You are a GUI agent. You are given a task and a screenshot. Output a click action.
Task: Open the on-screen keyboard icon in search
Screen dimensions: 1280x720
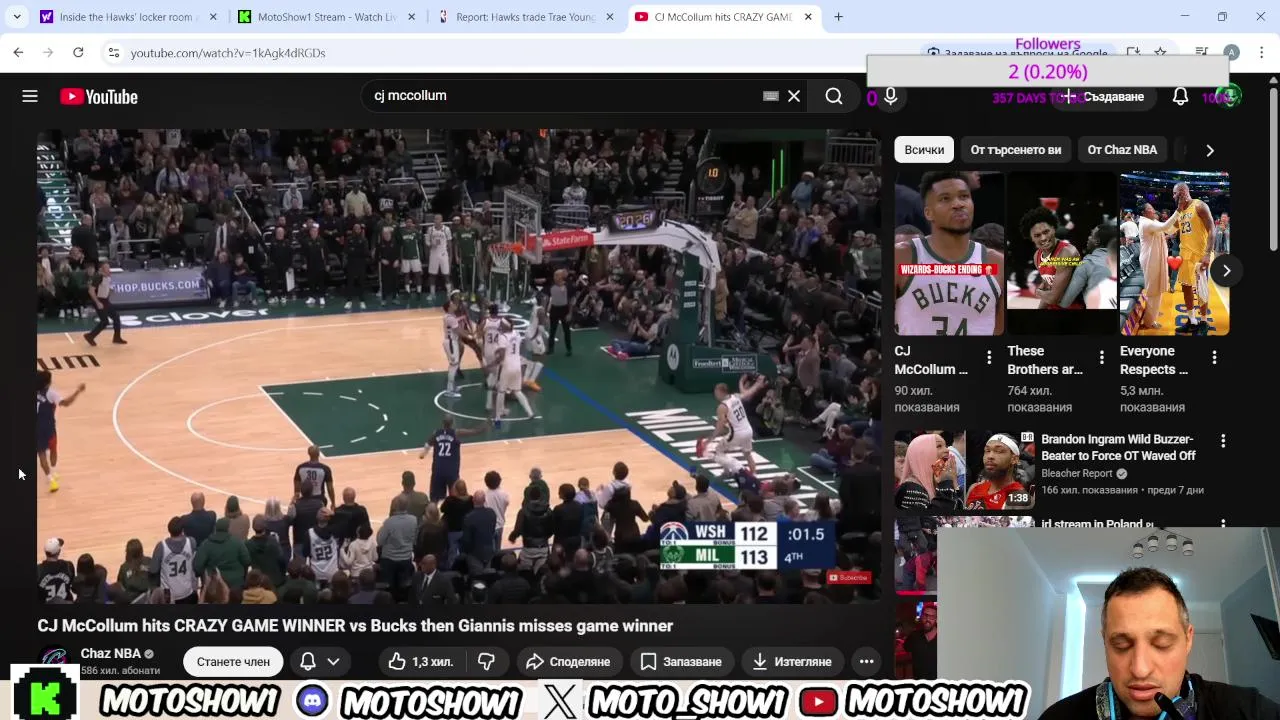[770, 96]
